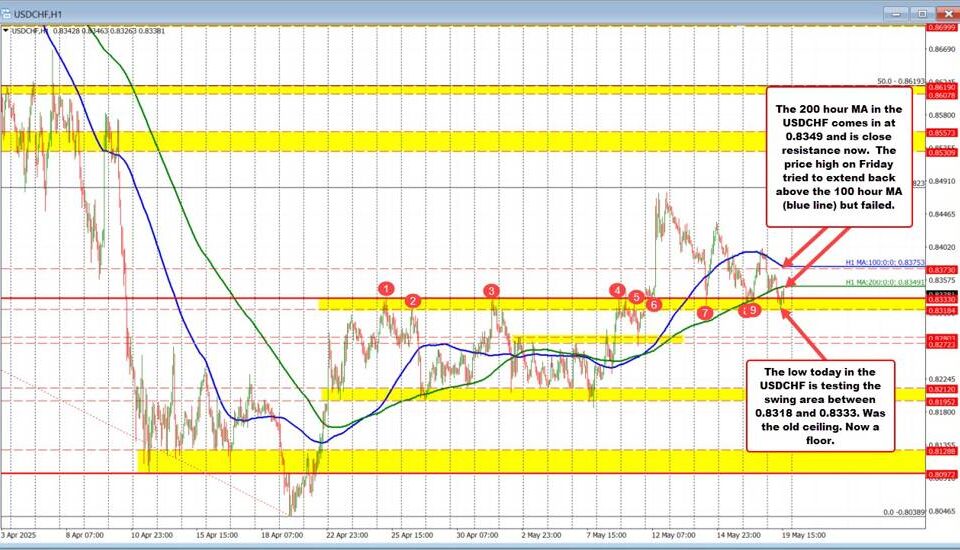Click the '2 May 23:00' time axis label
960x550 pixels.
(541, 535)
